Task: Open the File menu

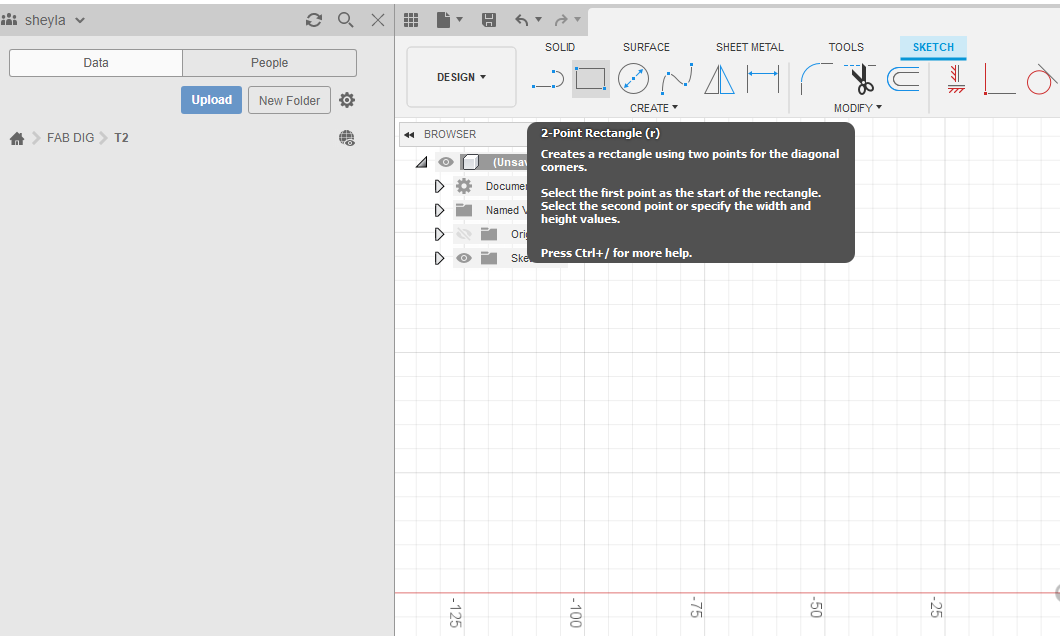Action: (450, 20)
